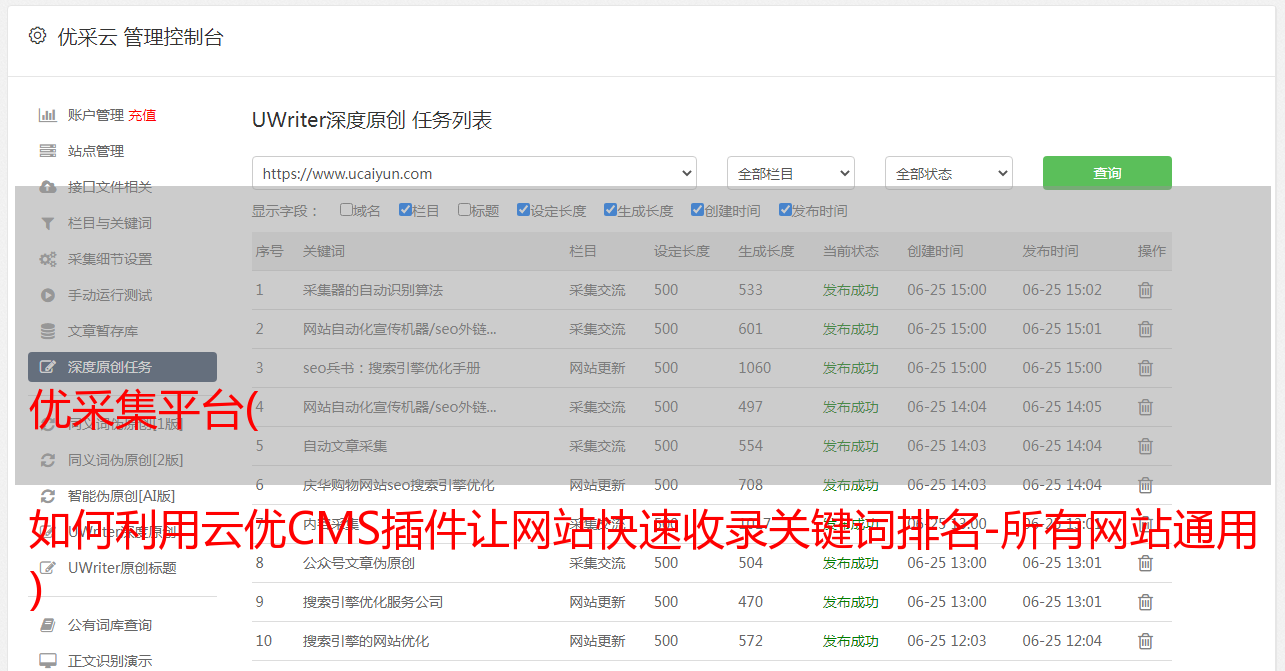
Task: Delete row 5 自动文章采集 task
Action: (x=1145, y=446)
